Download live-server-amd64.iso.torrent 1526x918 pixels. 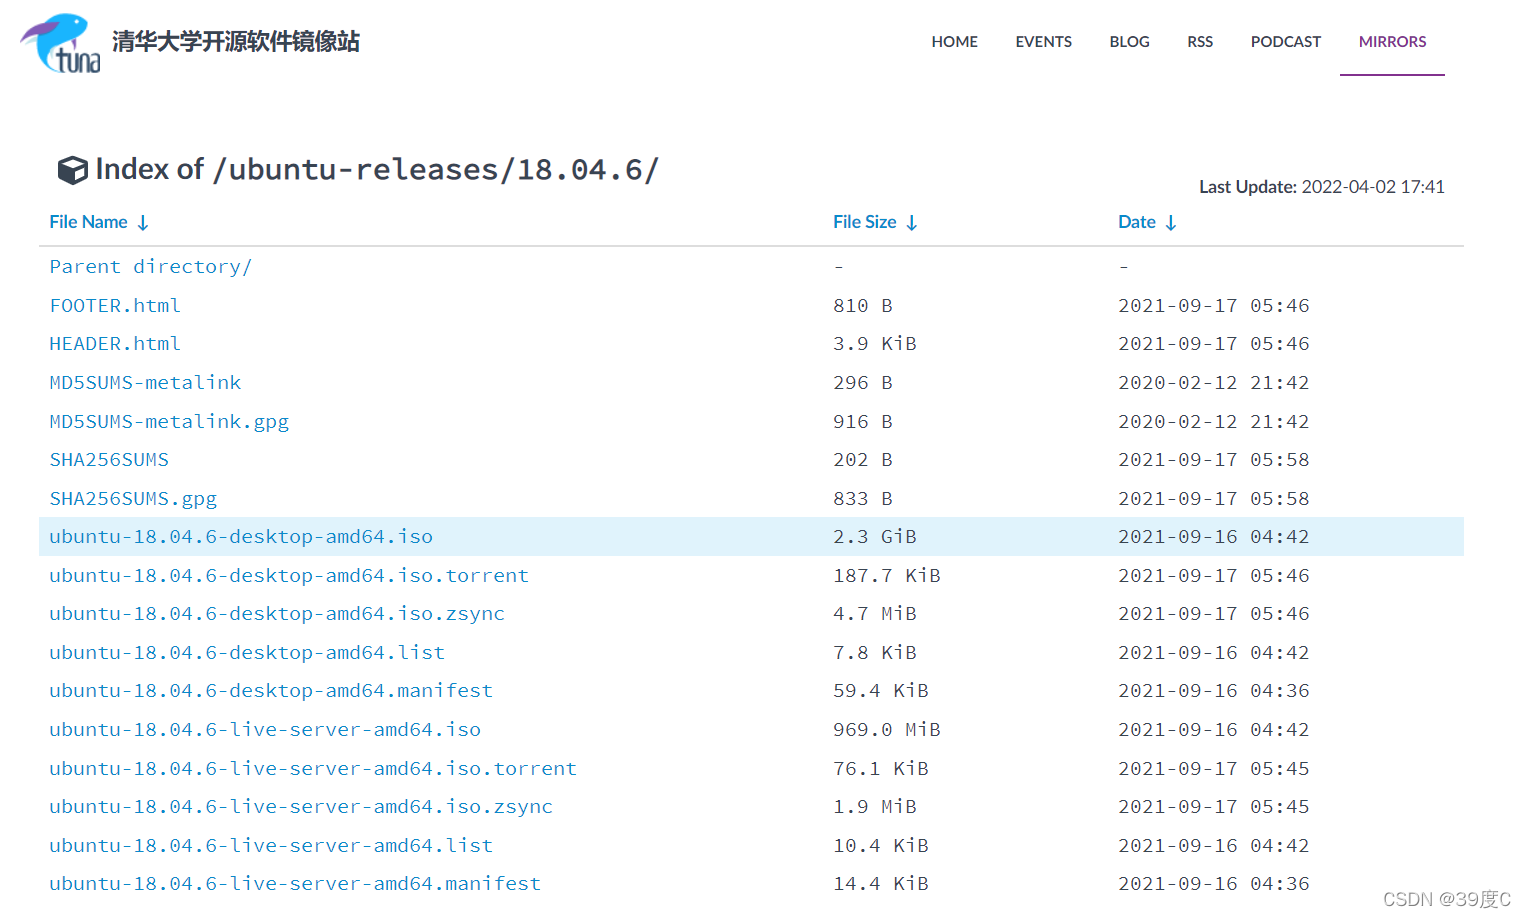pyautogui.click(x=313, y=769)
